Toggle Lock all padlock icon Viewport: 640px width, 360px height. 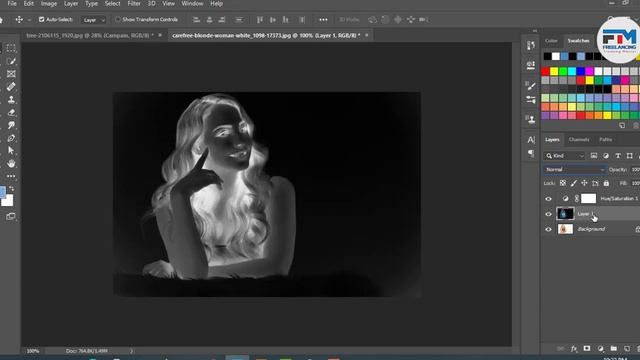(x=606, y=183)
